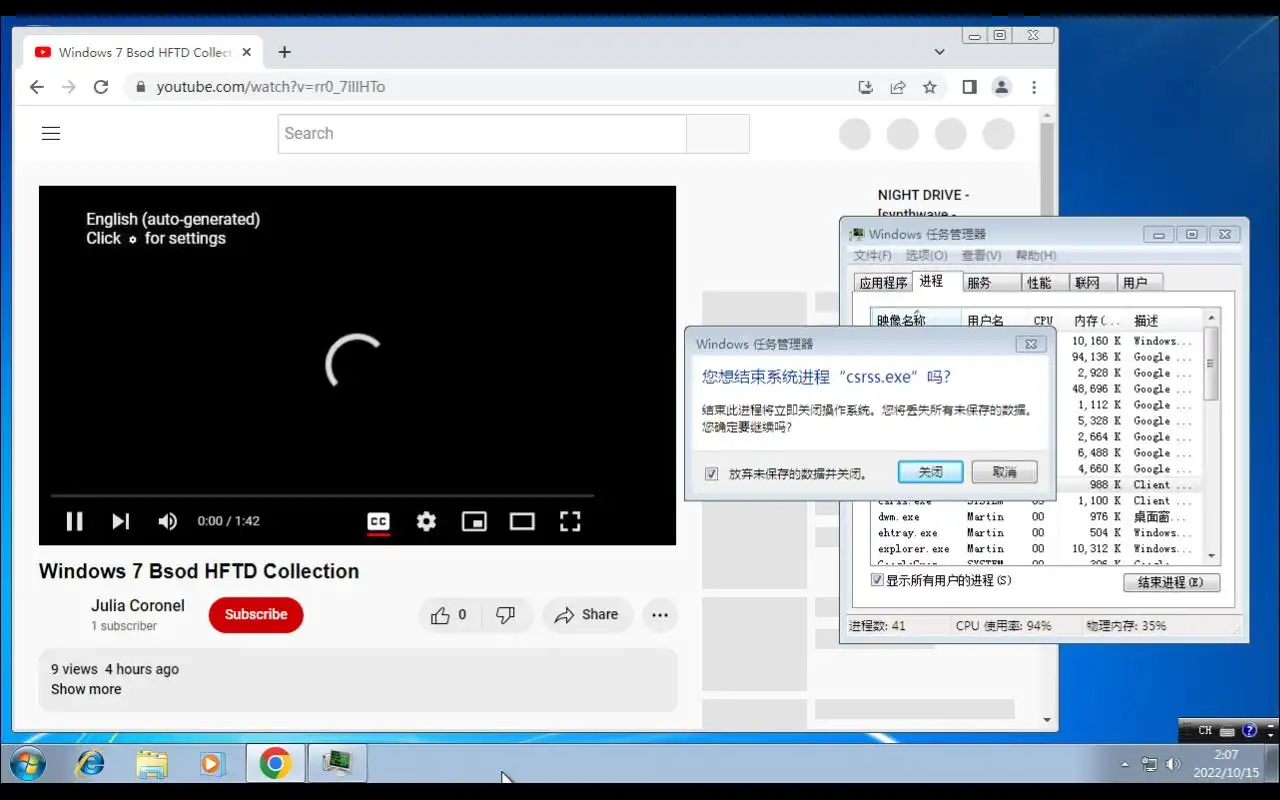The width and height of the screenshot is (1280, 800).
Task: Expand description with Show more
Action: pos(86,689)
